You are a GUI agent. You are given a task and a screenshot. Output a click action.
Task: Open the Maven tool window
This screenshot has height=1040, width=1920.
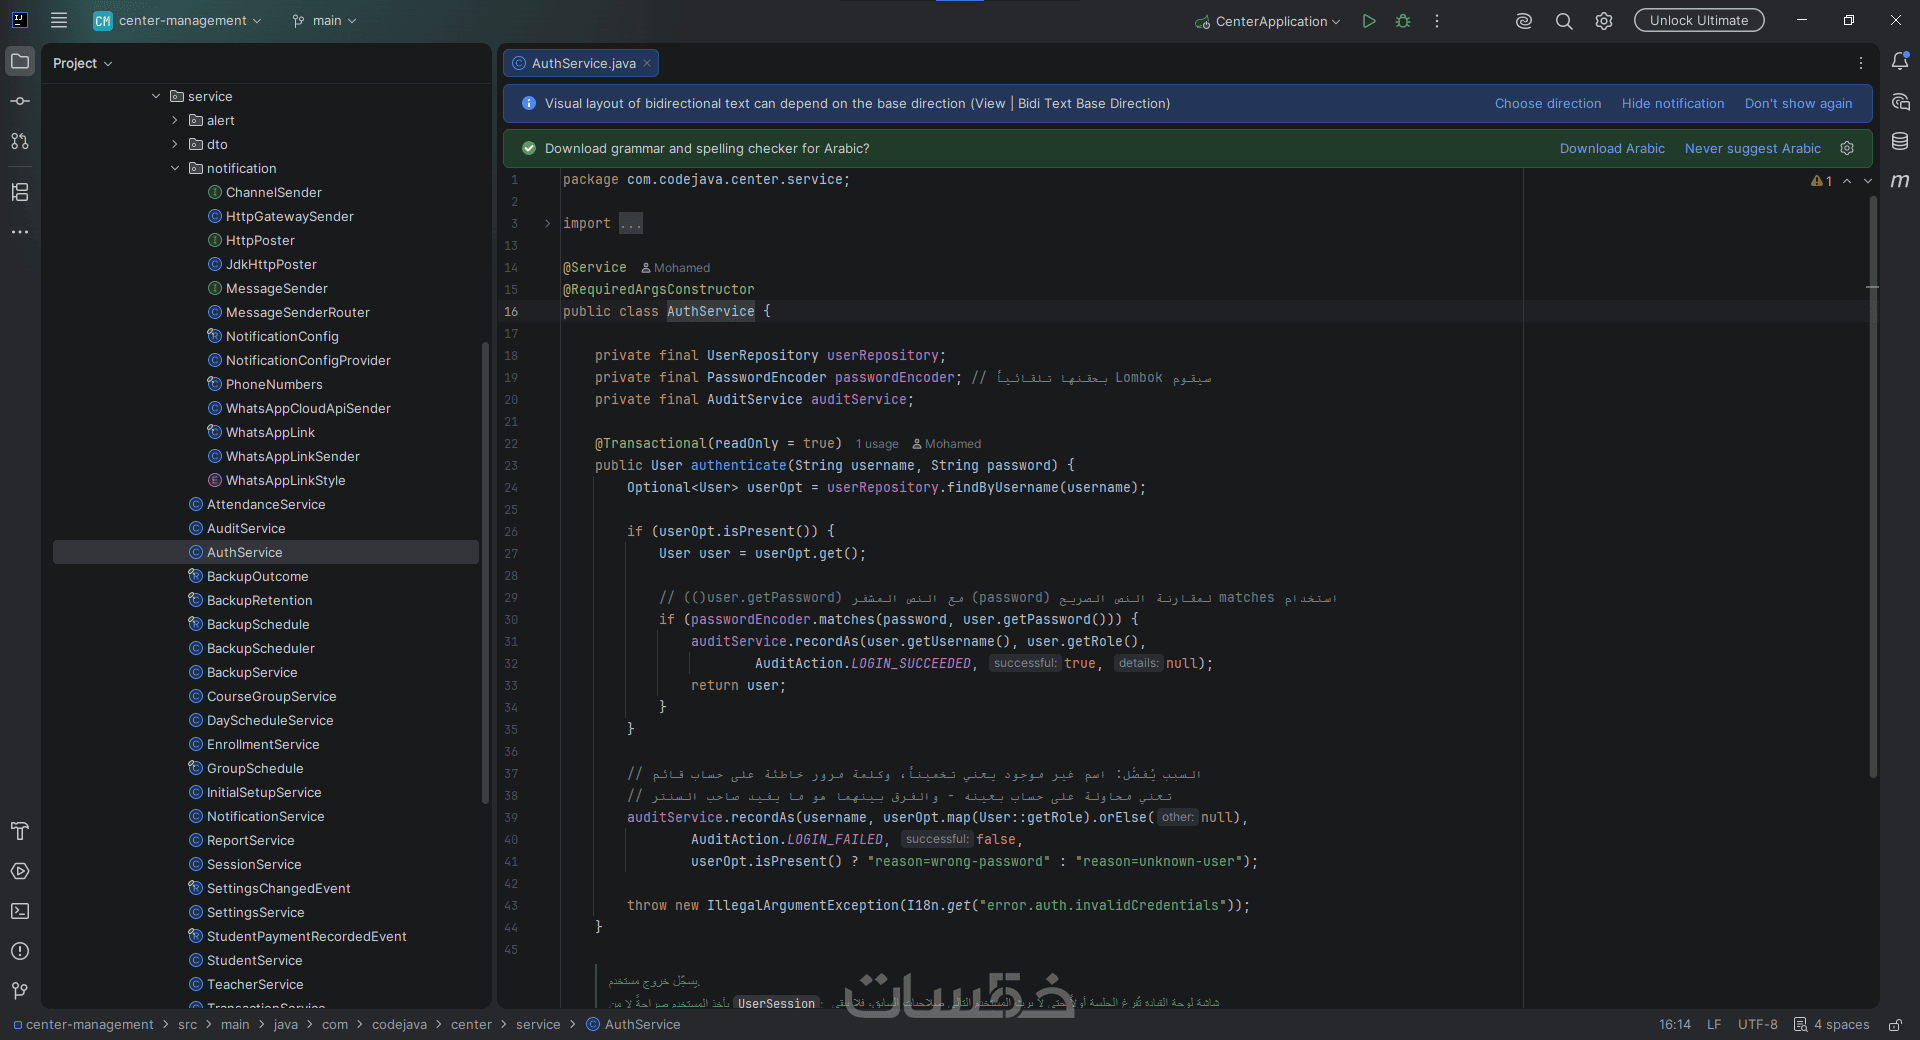pos(1900,181)
